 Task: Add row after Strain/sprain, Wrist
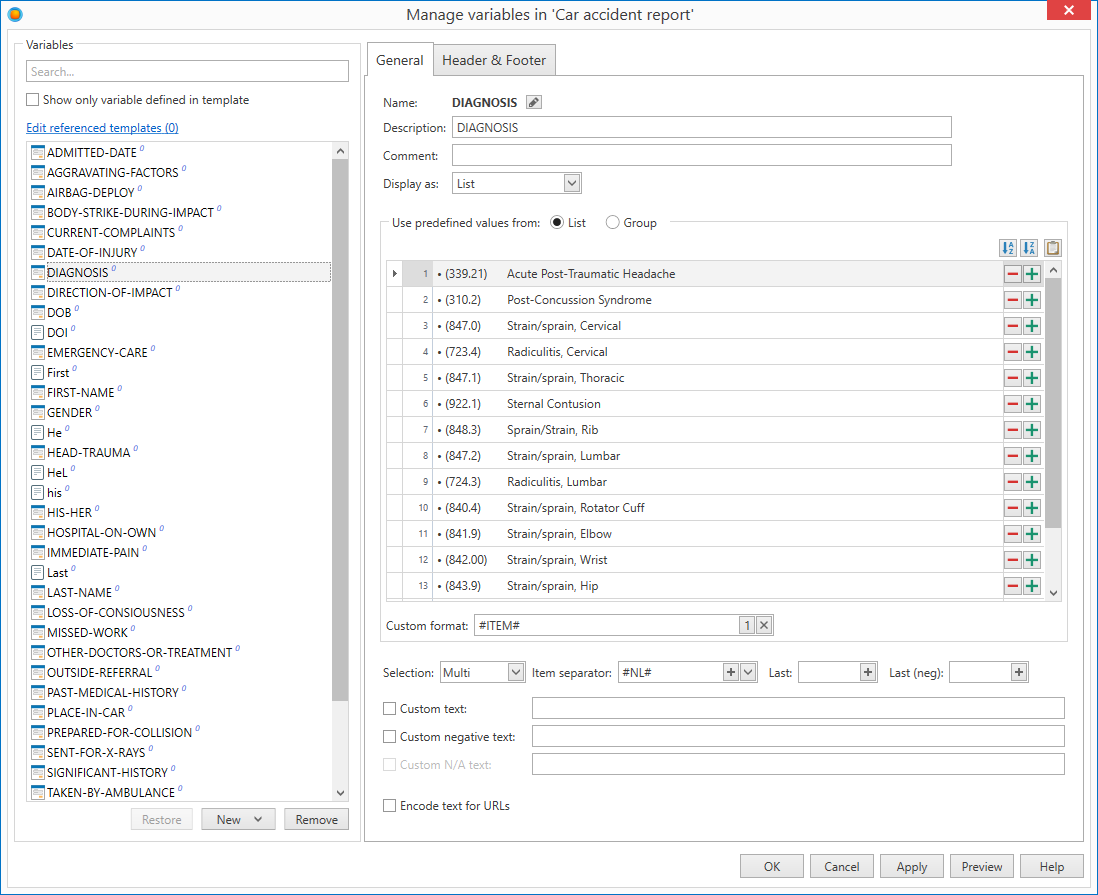[x=1031, y=560]
